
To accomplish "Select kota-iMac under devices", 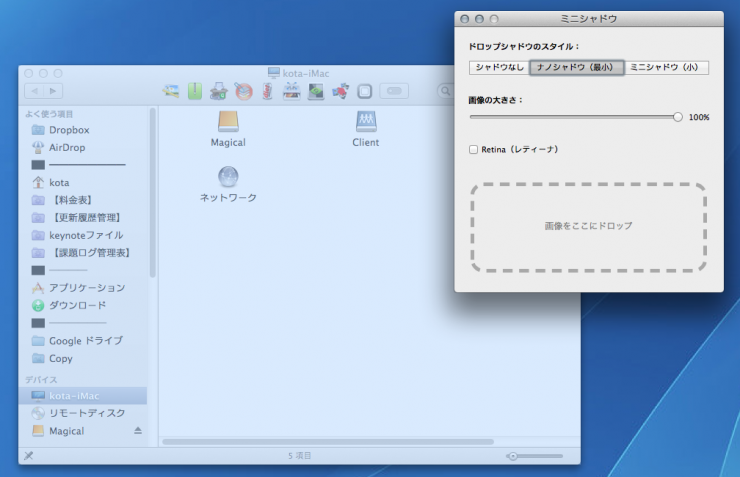I will pyautogui.click(x=83, y=396).
